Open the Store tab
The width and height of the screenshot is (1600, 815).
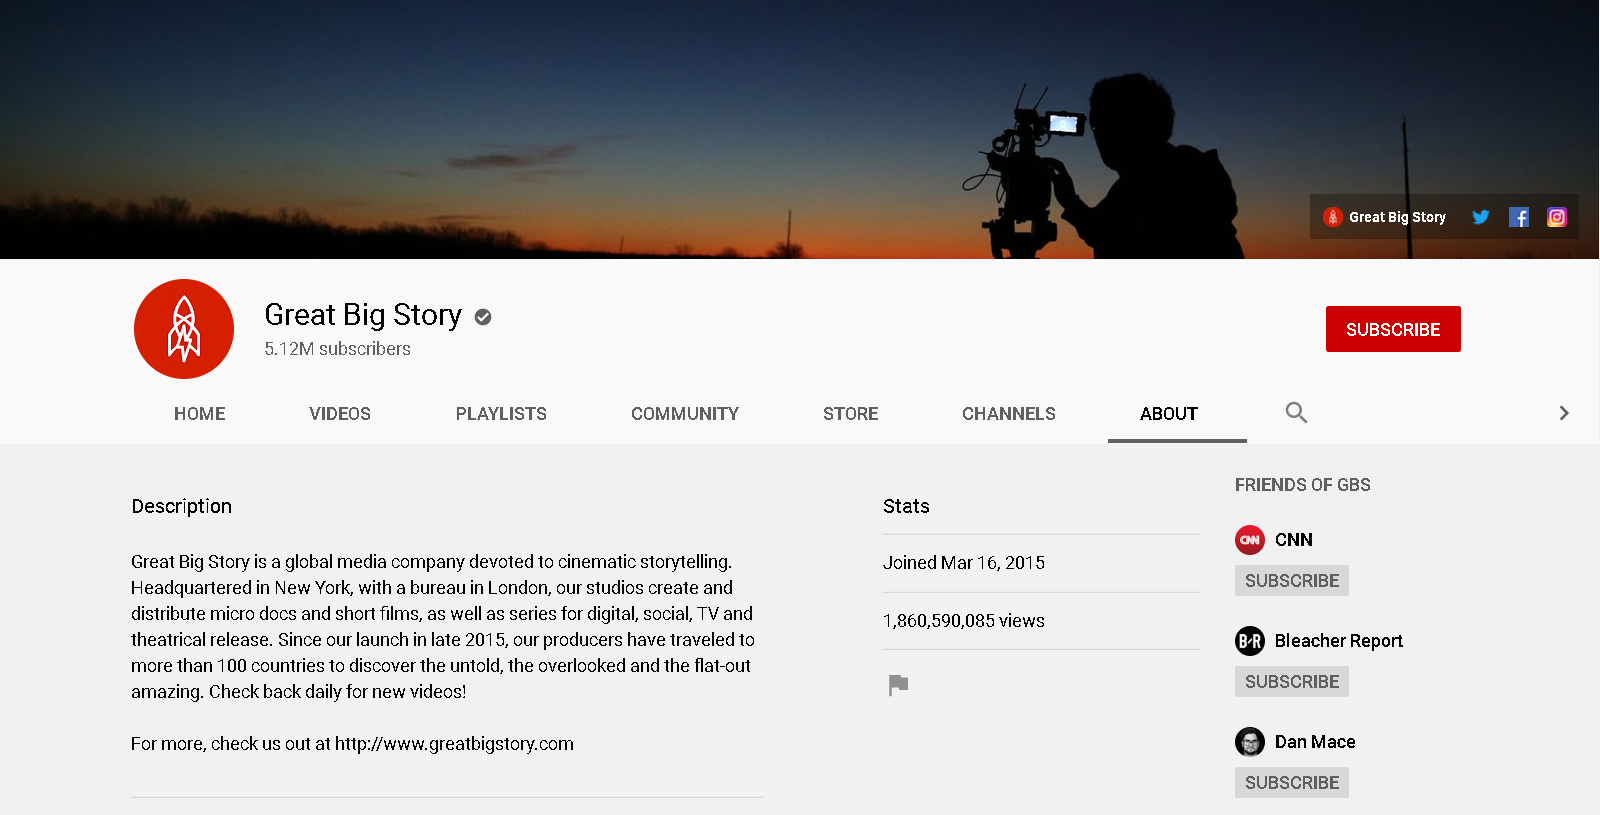click(851, 414)
